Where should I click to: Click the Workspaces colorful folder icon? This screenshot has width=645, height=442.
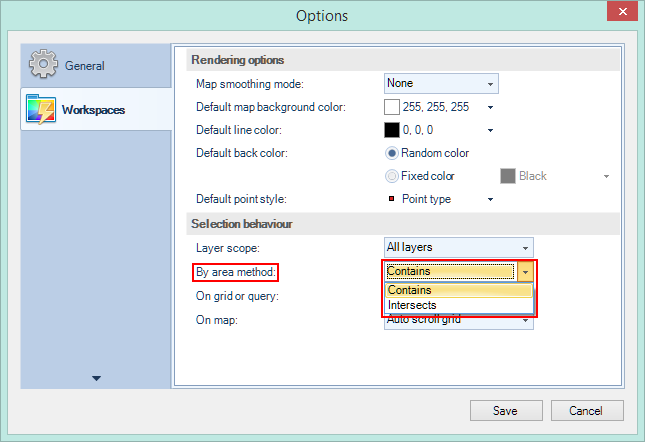coord(42,109)
